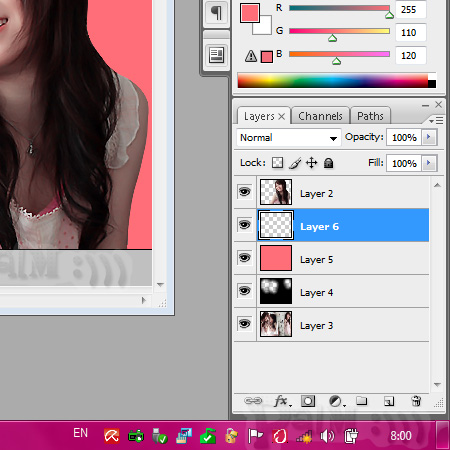Viewport: 450px width, 450px height.
Task: Open the Normal blend mode dropdown
Action: tap(289, 138)
